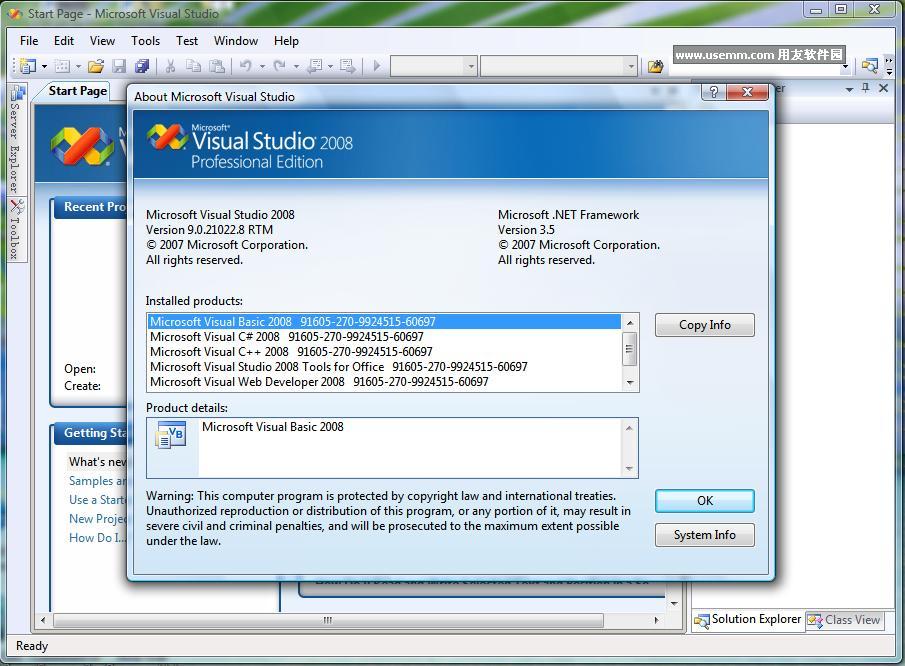Click the New Project link under Getting Started
The image size is (905, 666).
[97, 519]
